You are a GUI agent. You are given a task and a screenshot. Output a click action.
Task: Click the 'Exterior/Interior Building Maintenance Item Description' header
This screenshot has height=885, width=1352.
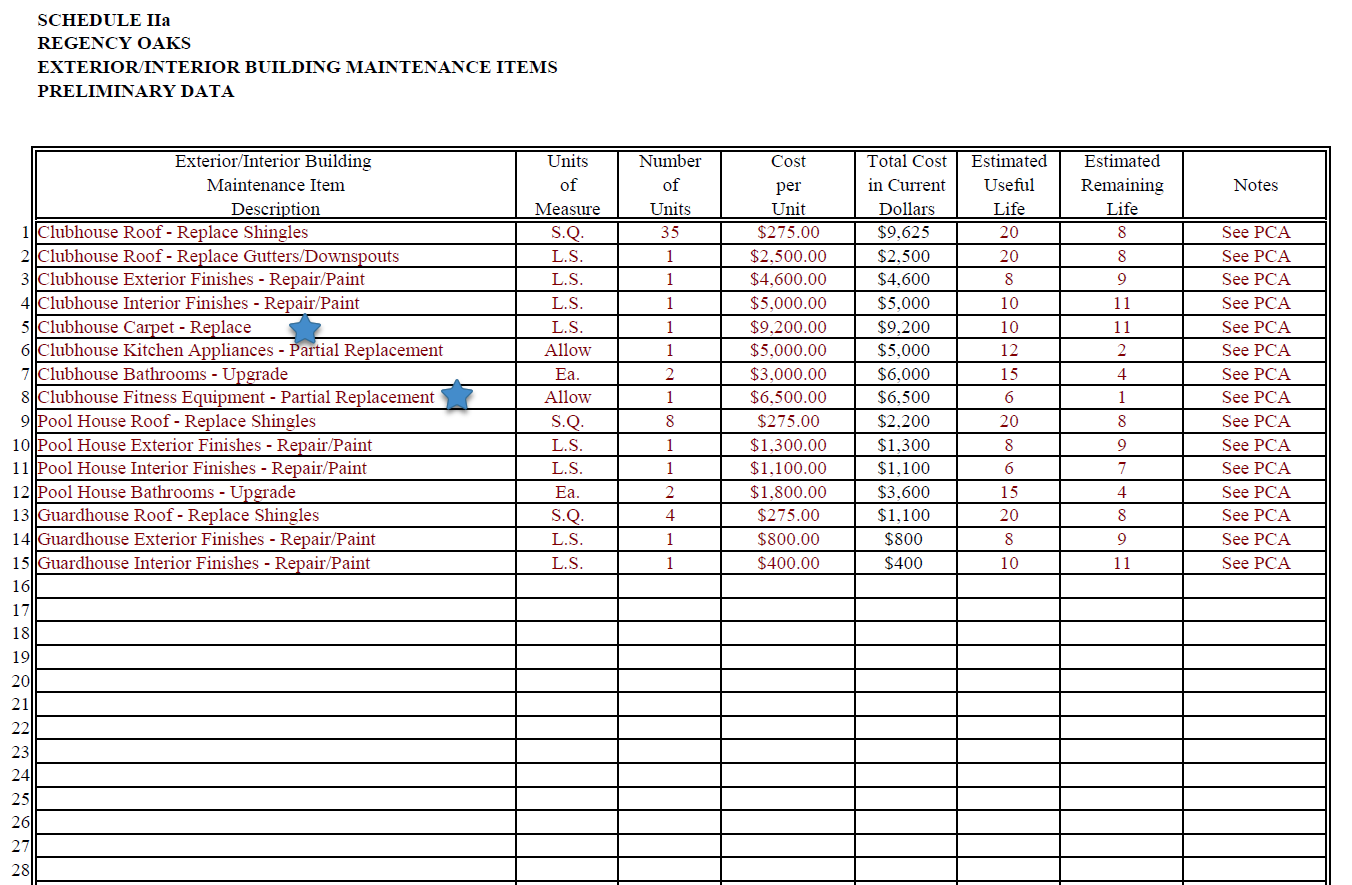(276, 185)
